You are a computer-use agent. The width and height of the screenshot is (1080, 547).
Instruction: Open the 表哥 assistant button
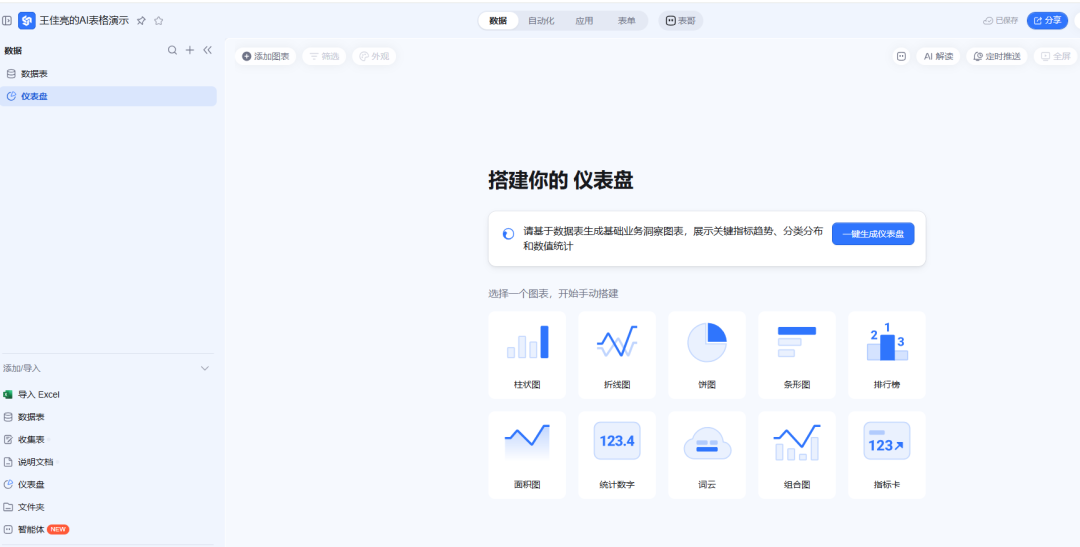coord(681,21)
